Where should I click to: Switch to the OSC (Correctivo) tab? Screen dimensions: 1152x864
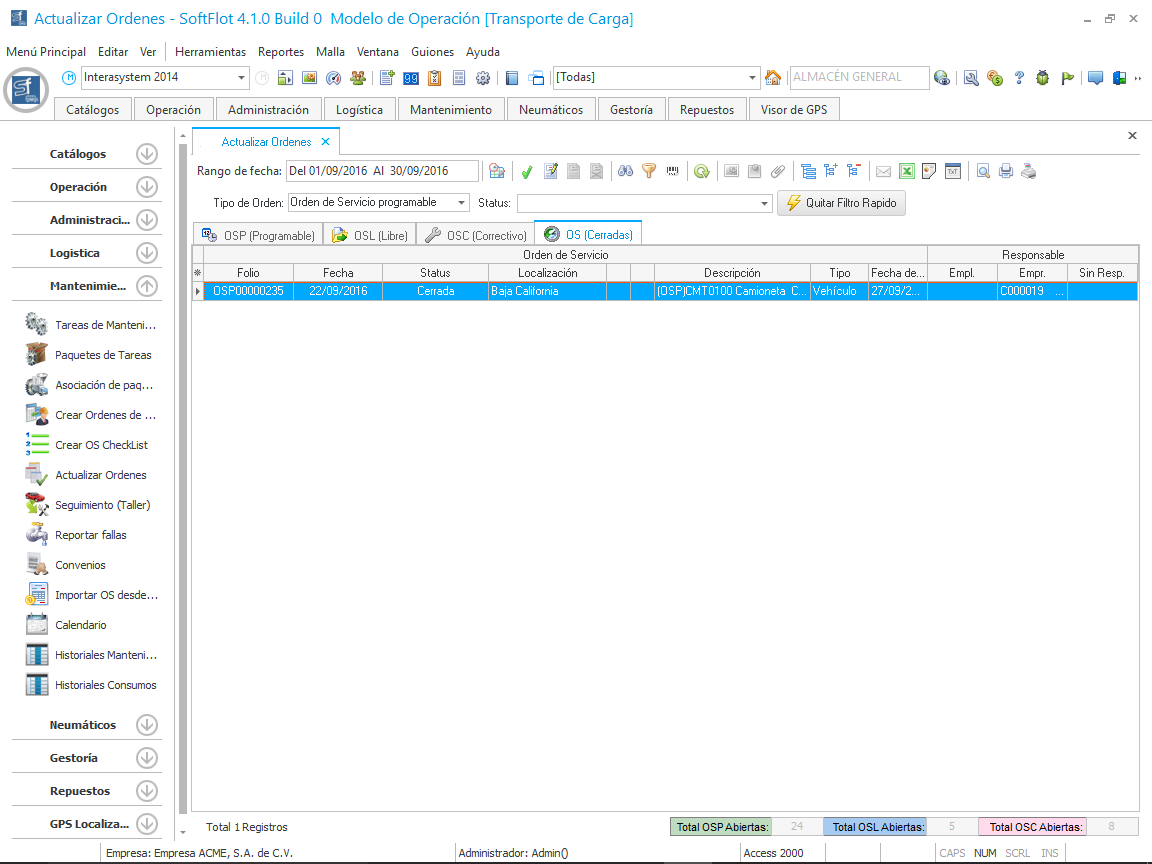coord(475,235)
